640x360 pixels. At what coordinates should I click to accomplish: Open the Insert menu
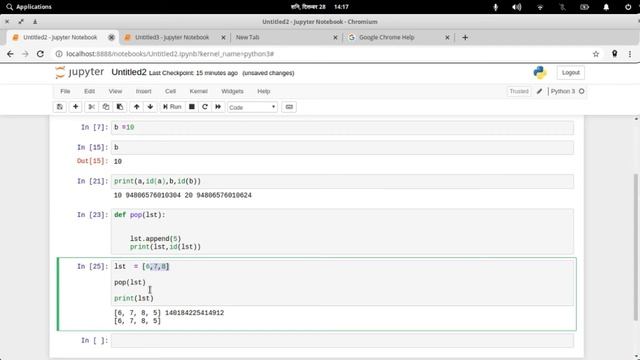coord(143,91)
